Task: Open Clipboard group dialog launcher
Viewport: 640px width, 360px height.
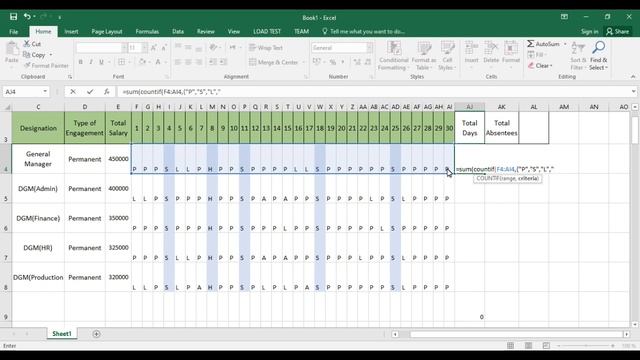Action: tap(70, 77)
